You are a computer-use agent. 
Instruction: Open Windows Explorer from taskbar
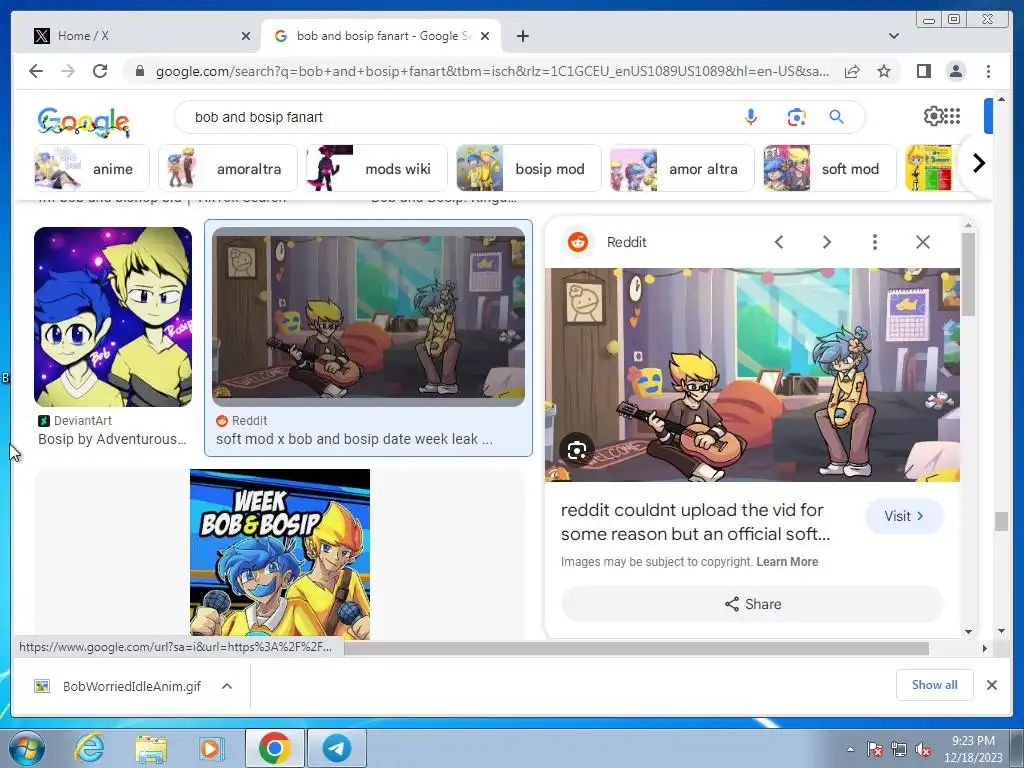click(151, 748)
